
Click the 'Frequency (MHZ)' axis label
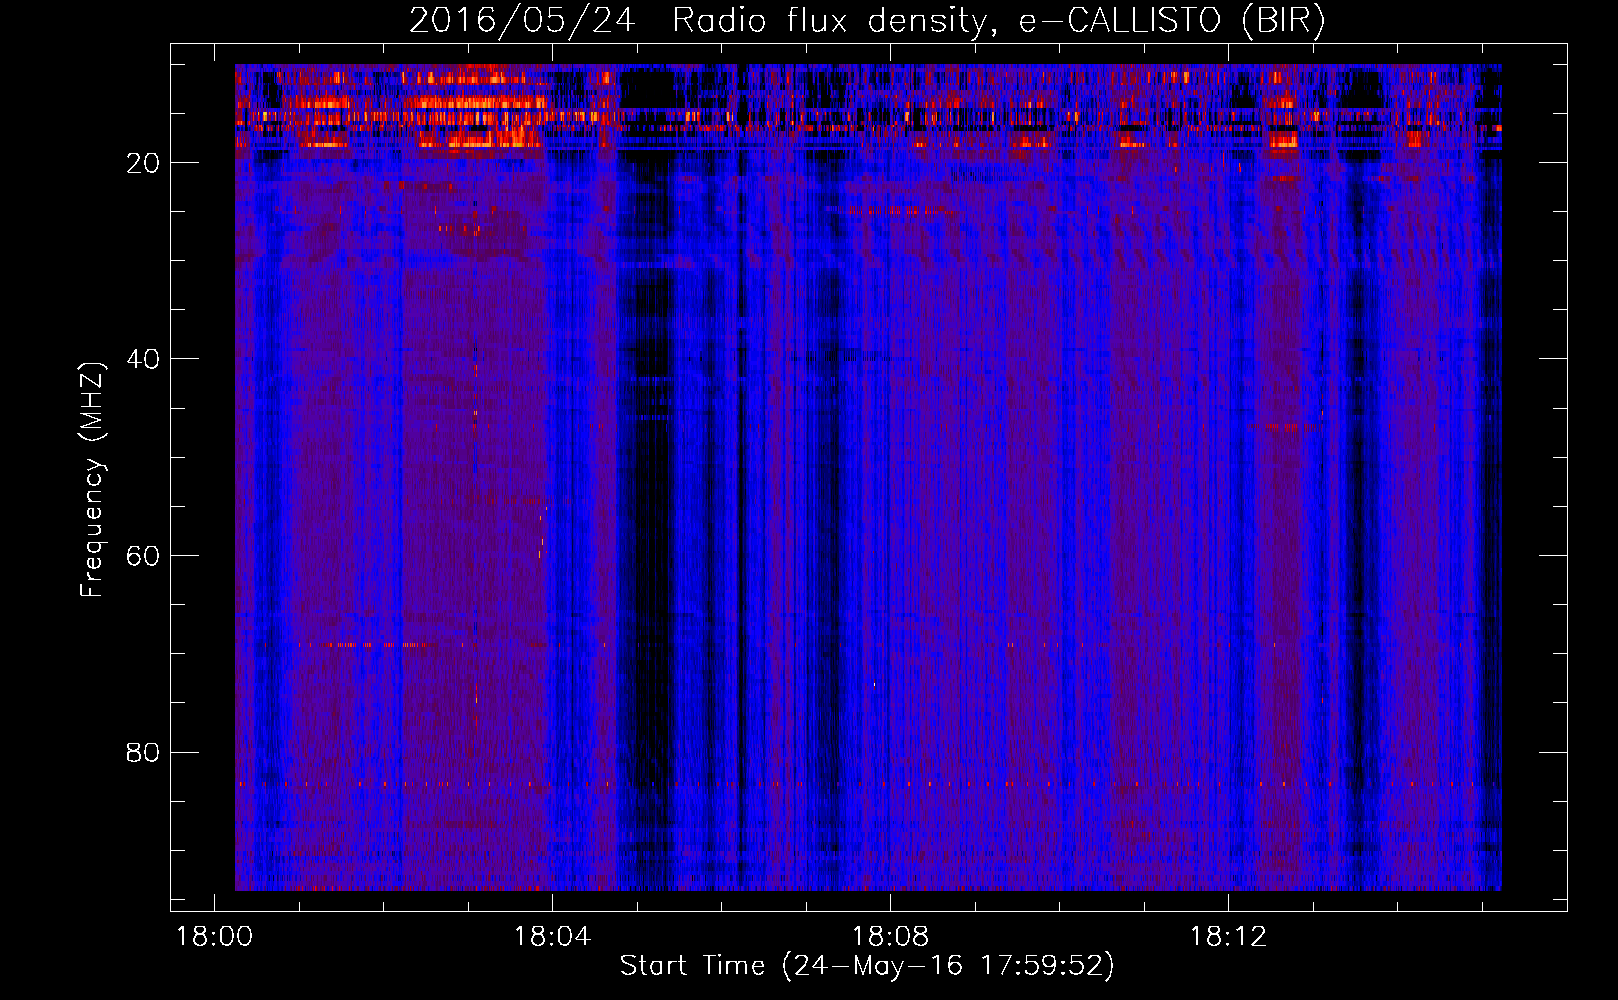pos(91,480)
